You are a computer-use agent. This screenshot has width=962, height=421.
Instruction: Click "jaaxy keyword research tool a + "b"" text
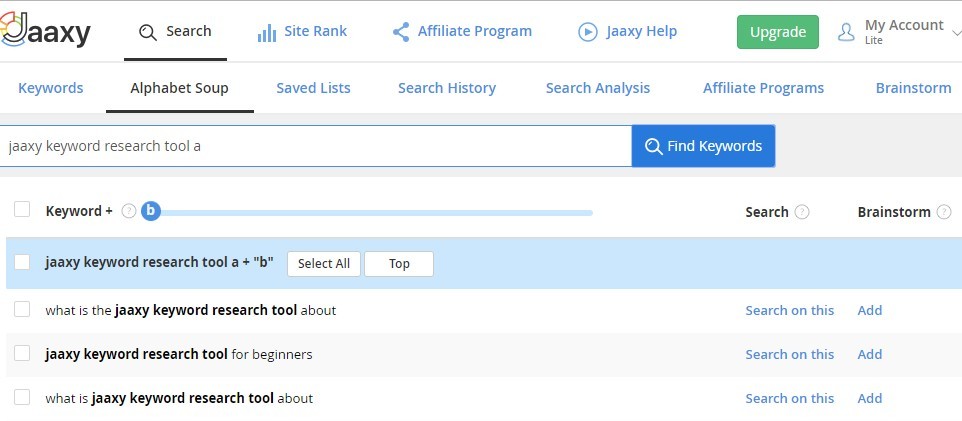(x=160, y=263)
